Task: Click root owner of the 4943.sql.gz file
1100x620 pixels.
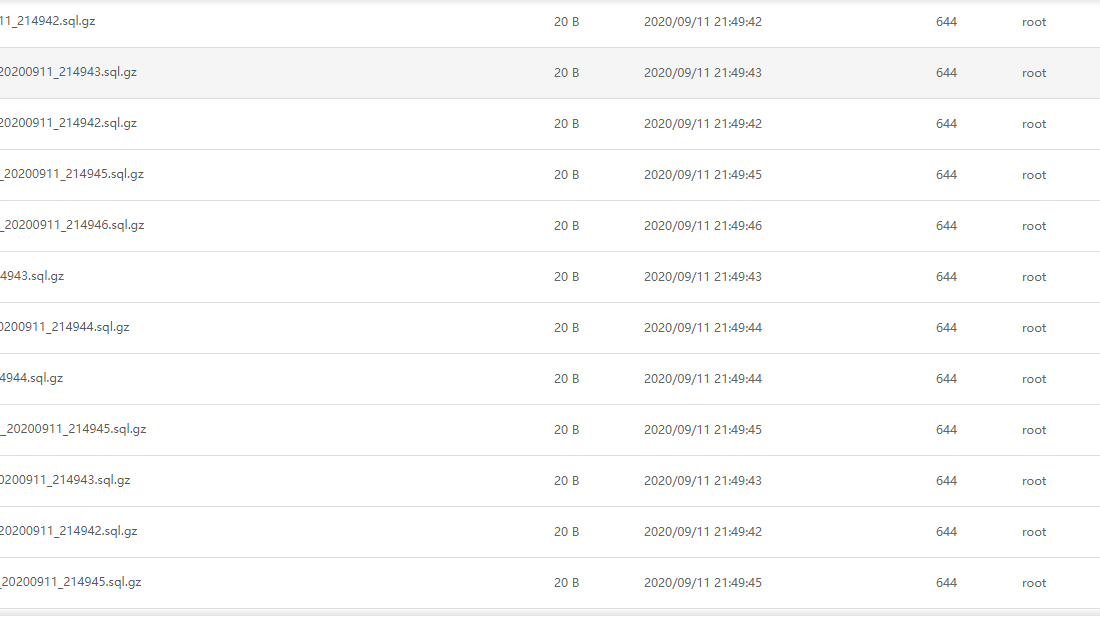Action: pos(1034,277)
